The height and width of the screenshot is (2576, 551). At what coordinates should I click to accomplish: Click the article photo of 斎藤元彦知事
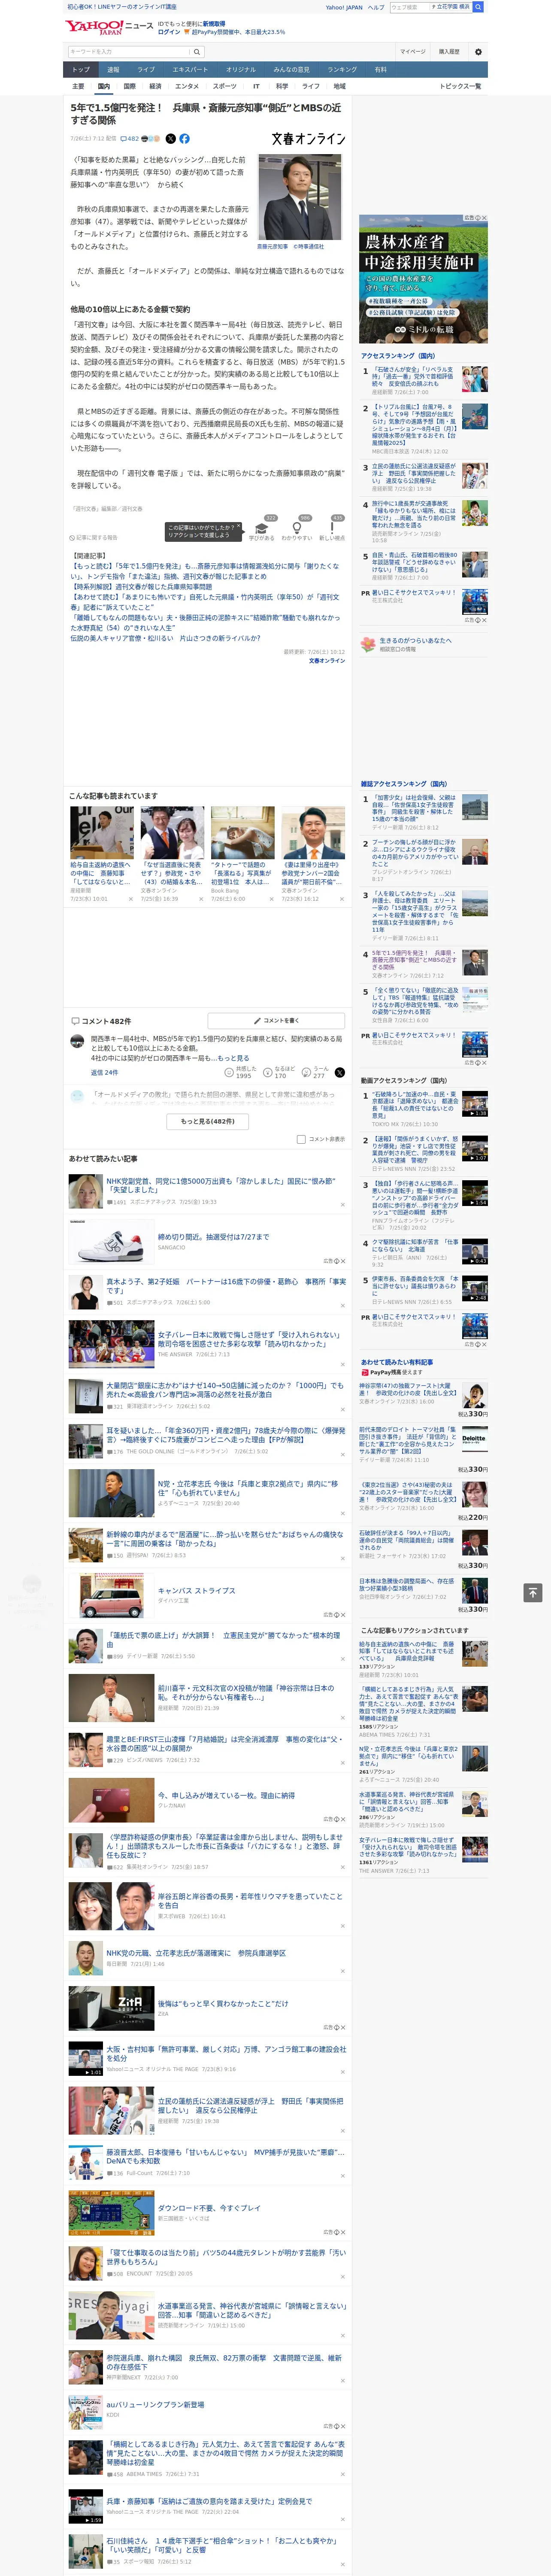pyautogui.click(x=300, y=197)
